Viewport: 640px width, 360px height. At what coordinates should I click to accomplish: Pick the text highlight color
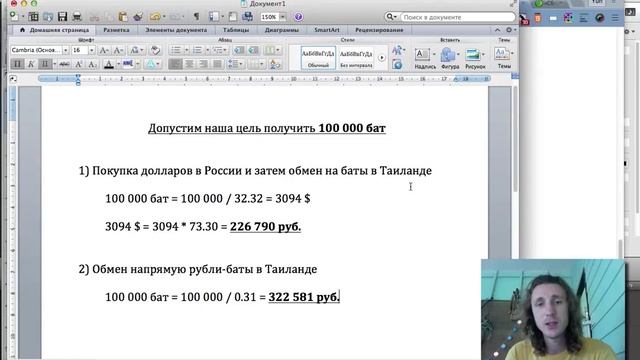coord(128,64)
